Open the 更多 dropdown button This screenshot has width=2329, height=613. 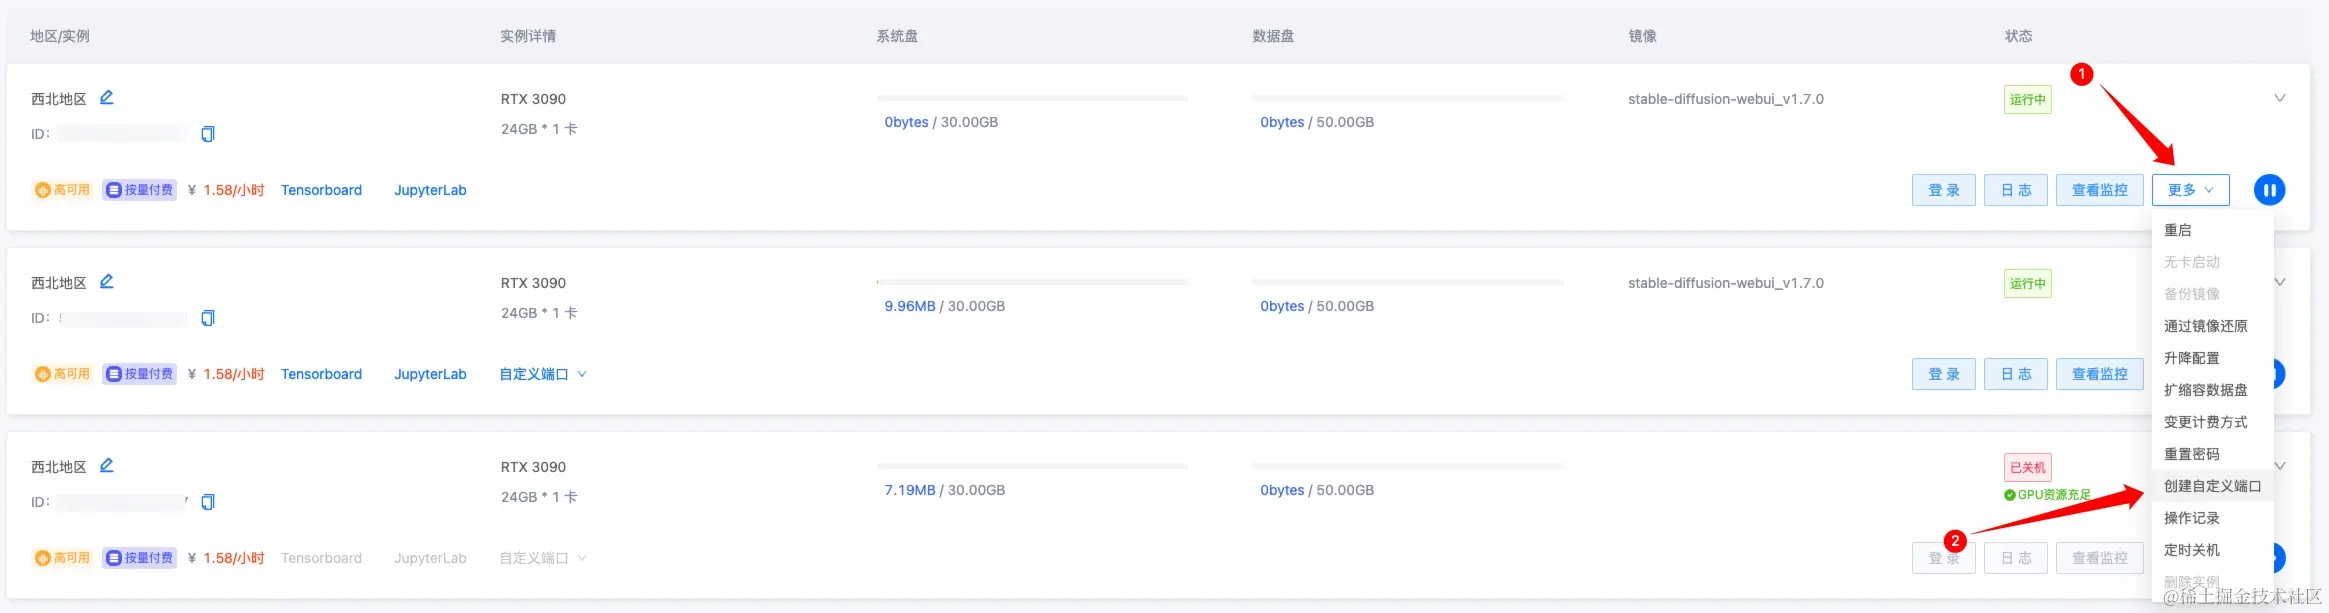[2190, 190]
